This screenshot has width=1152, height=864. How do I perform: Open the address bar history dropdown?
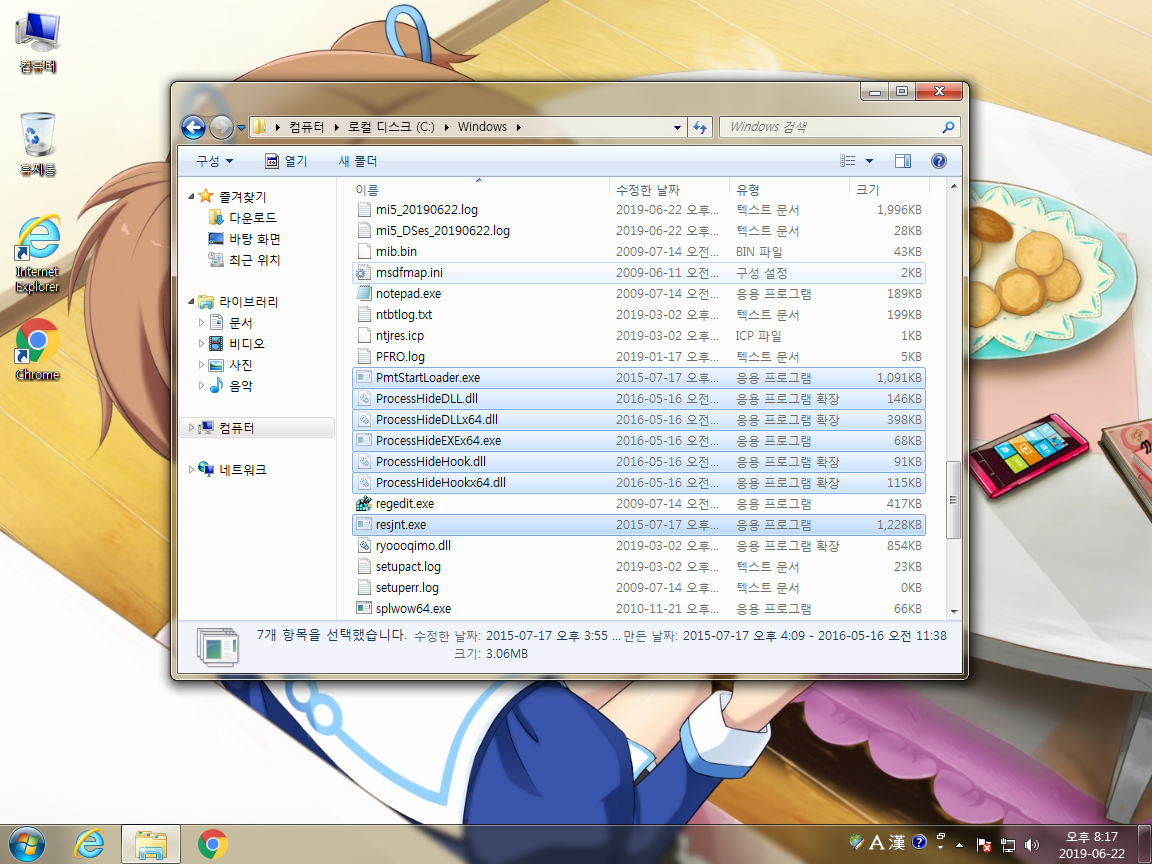[x=677, y=127]
